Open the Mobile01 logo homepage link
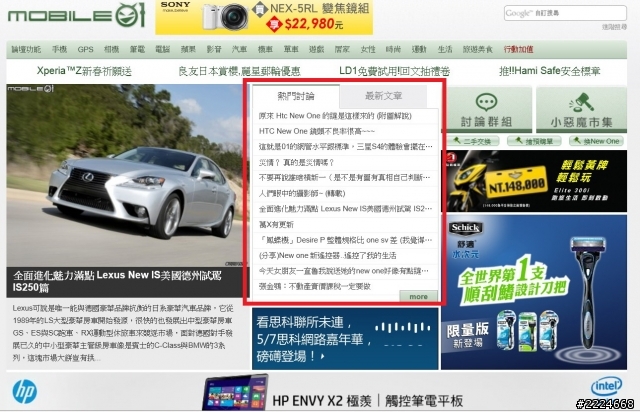640x412 pixels. point(77,16)
